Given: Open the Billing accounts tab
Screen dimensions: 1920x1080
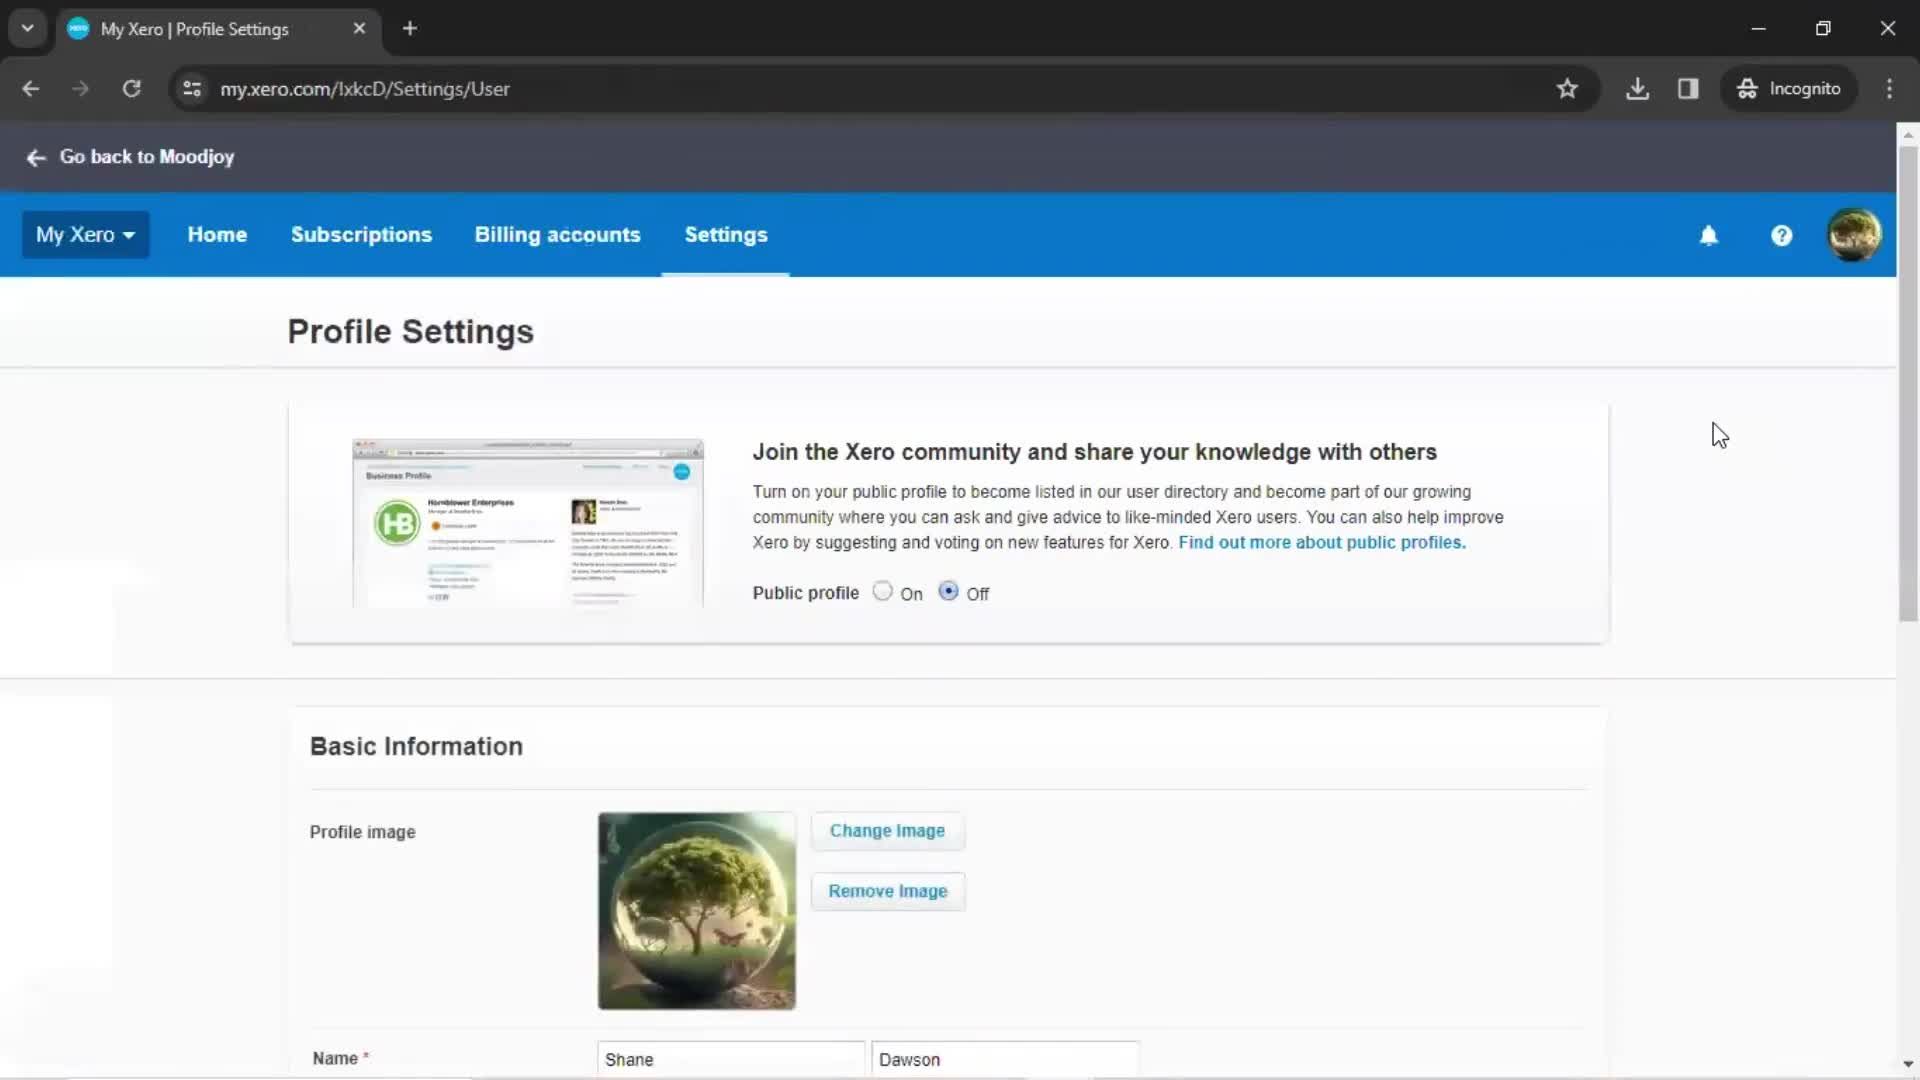Looking at the screenshot, I should 557,235.
